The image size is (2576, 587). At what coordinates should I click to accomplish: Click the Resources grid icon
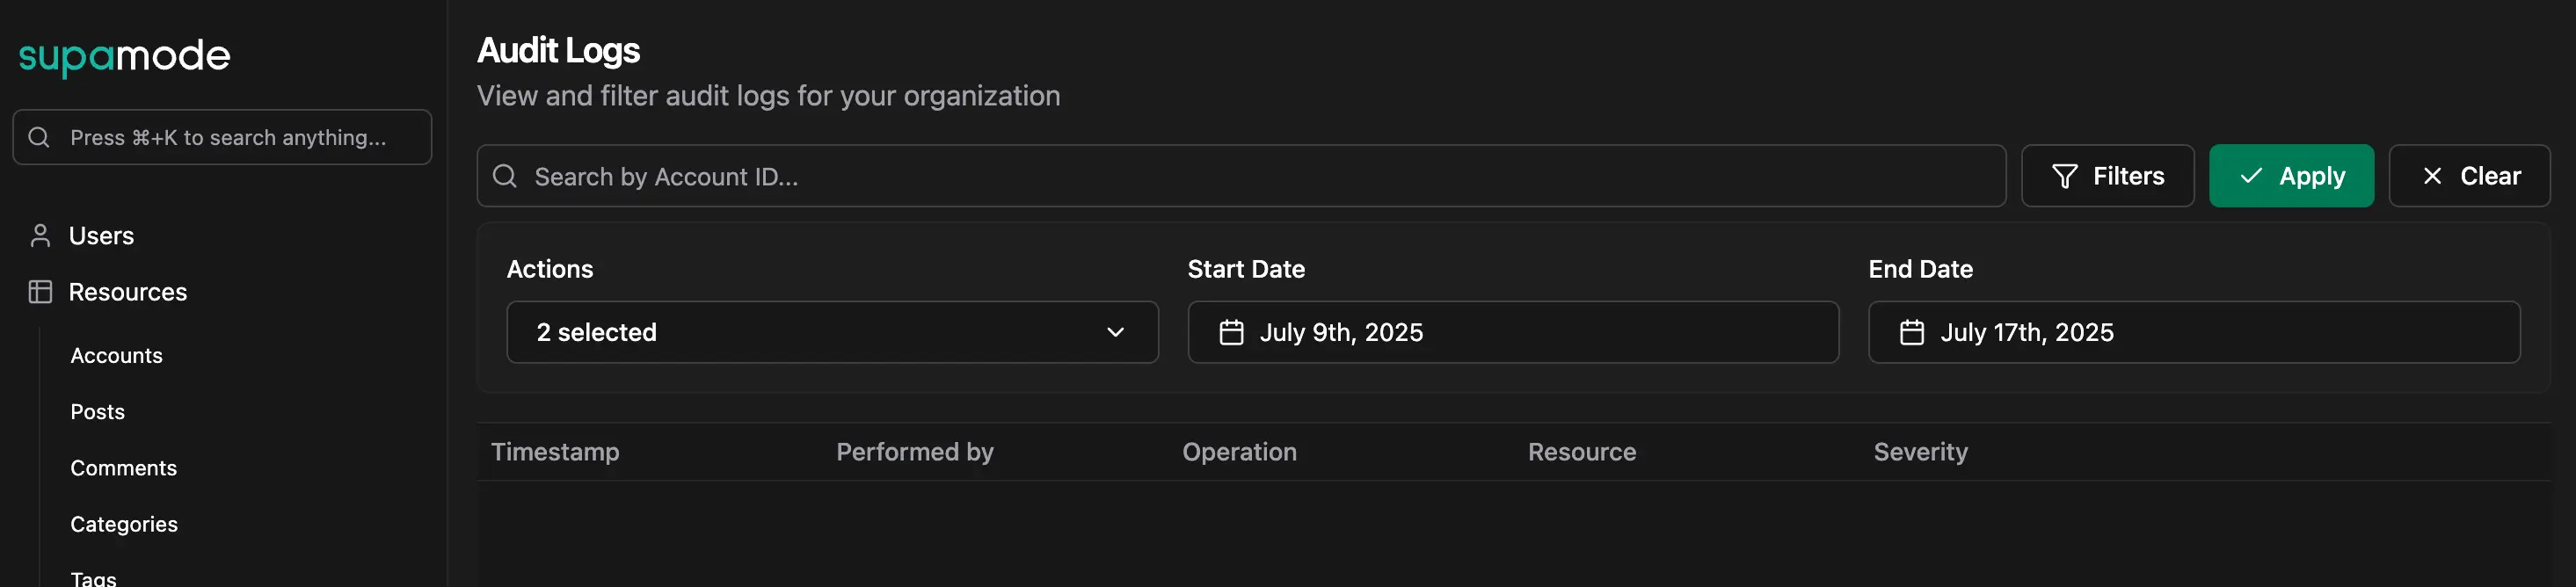pos(40,291)
